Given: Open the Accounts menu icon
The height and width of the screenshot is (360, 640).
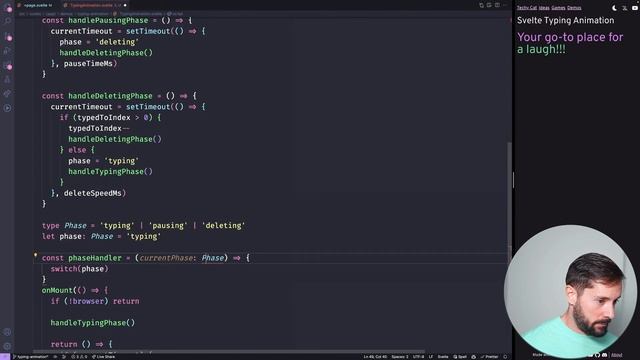Looking at the screenshot, I should pos(7,332).
